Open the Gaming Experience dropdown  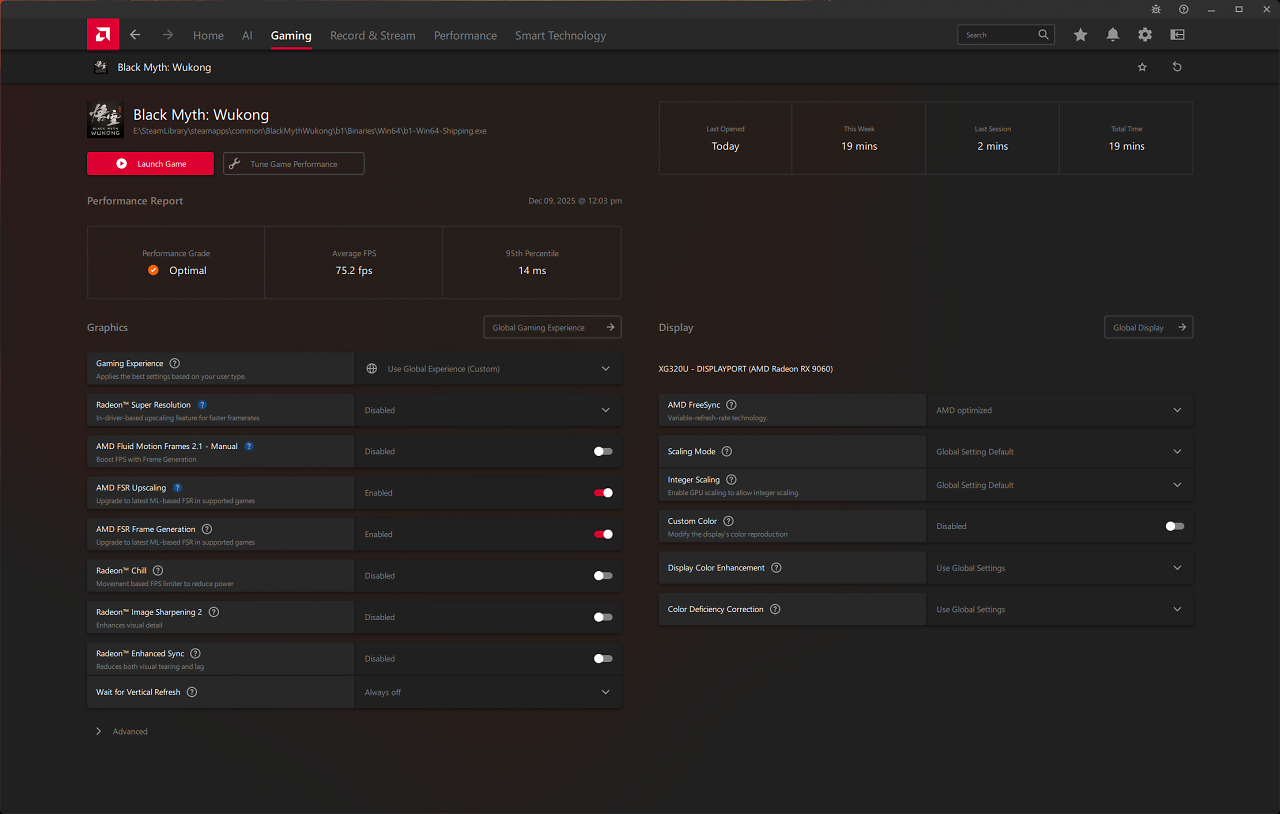point(488,369)
